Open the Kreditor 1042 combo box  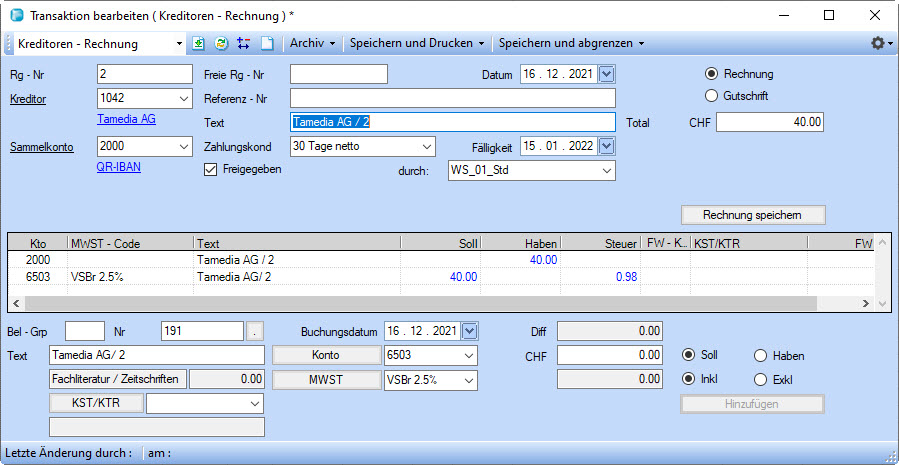tap(182, 98)
